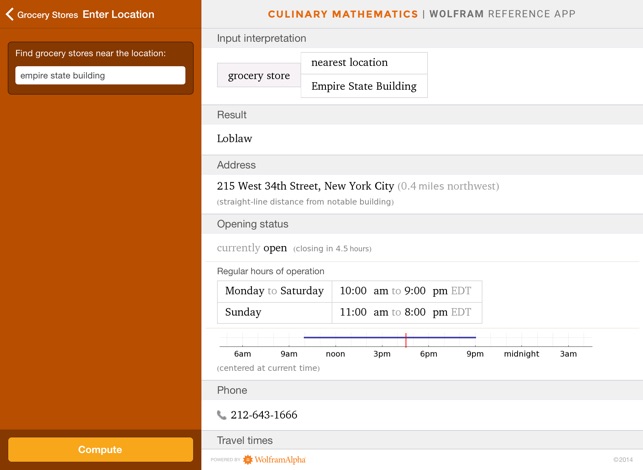
Task: Select the Sunday day cell
Action: pos(274,313)
